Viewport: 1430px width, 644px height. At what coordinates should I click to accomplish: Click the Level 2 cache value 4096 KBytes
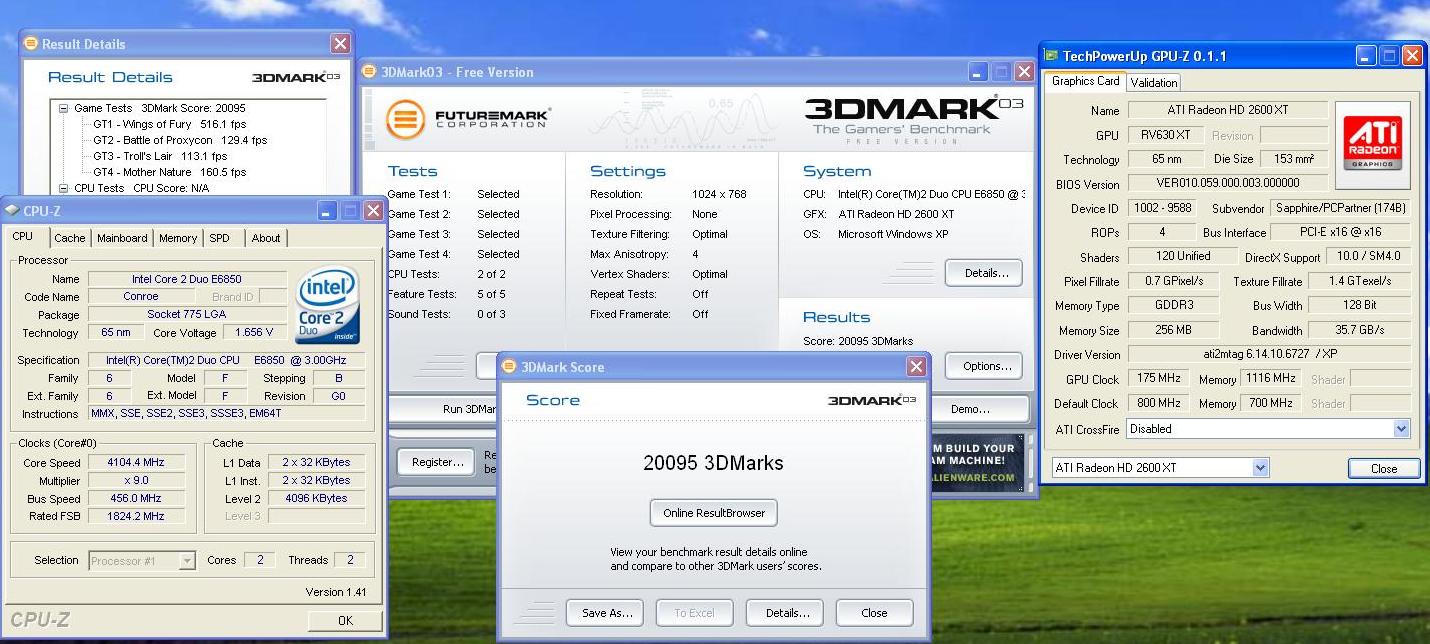(316, 498)
